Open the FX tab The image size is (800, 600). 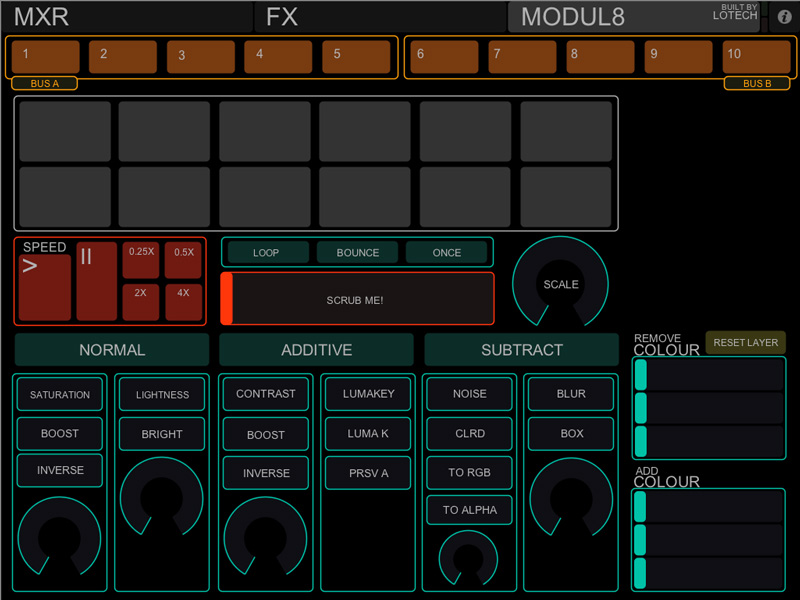282,17
